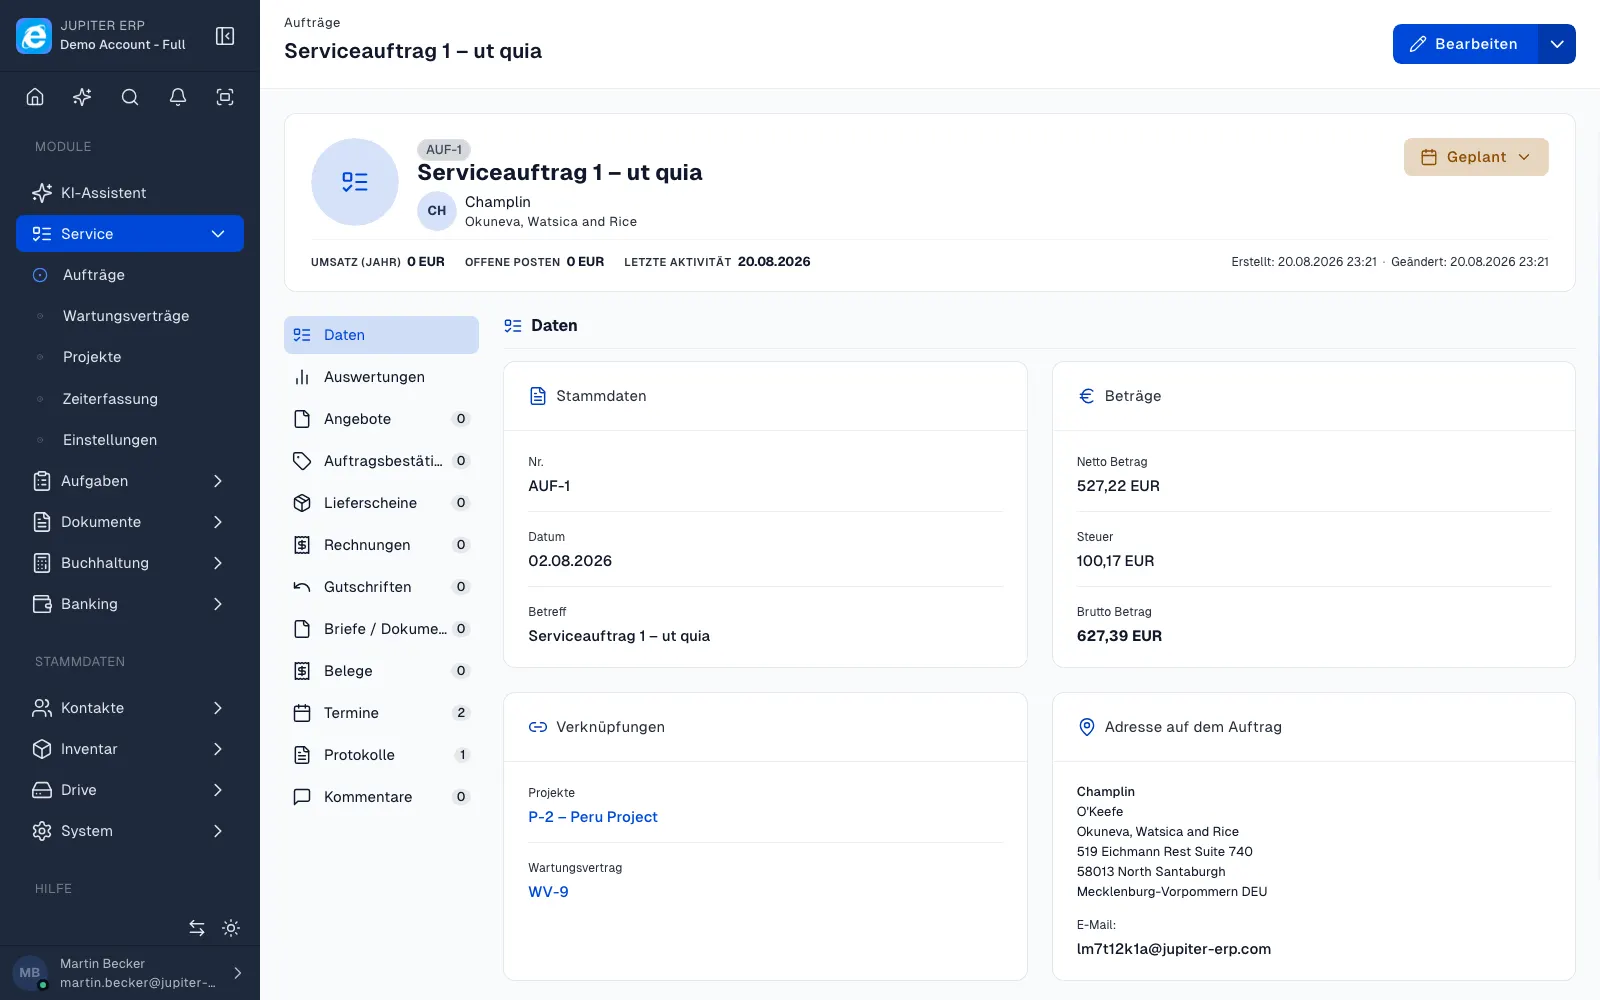The width and height of the screenshot is (1600, 1000).
Task: Click the service order avatar icon
Action: point(355,182)
